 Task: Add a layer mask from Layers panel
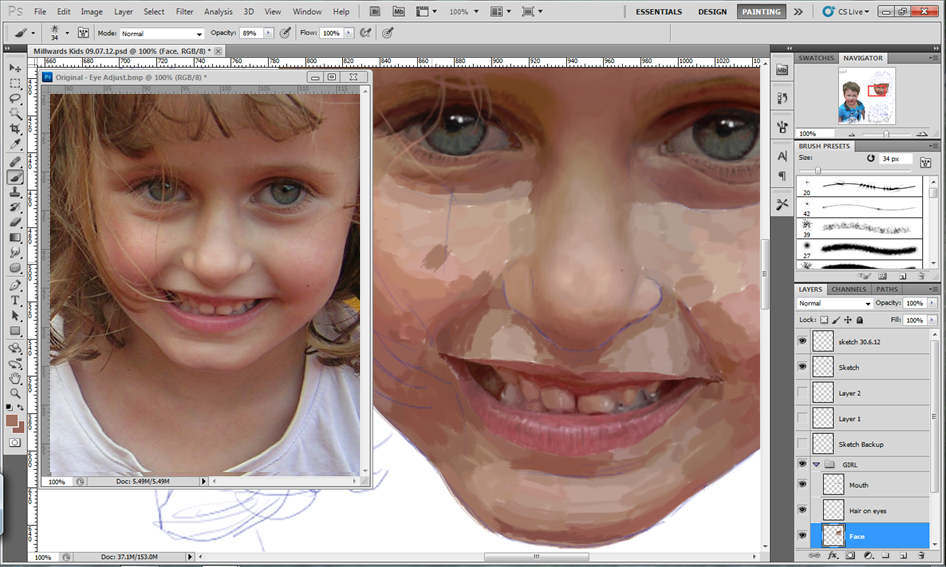849,554
